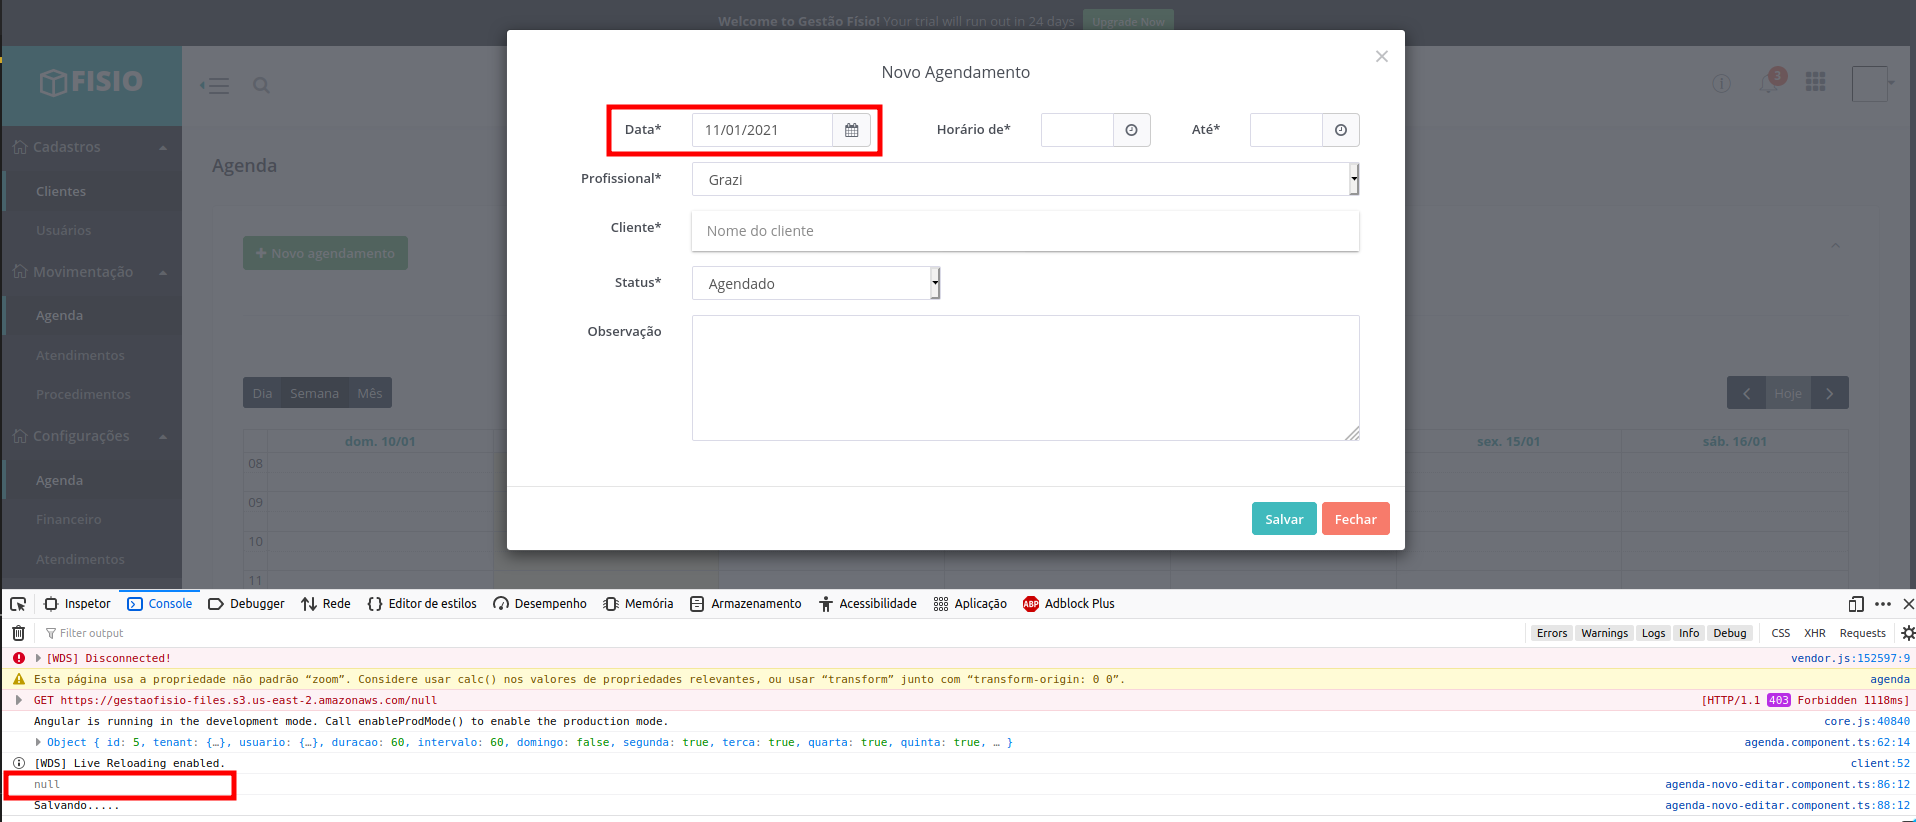
Task: Toggle the Debug console filter
Action: point(1729,633)
